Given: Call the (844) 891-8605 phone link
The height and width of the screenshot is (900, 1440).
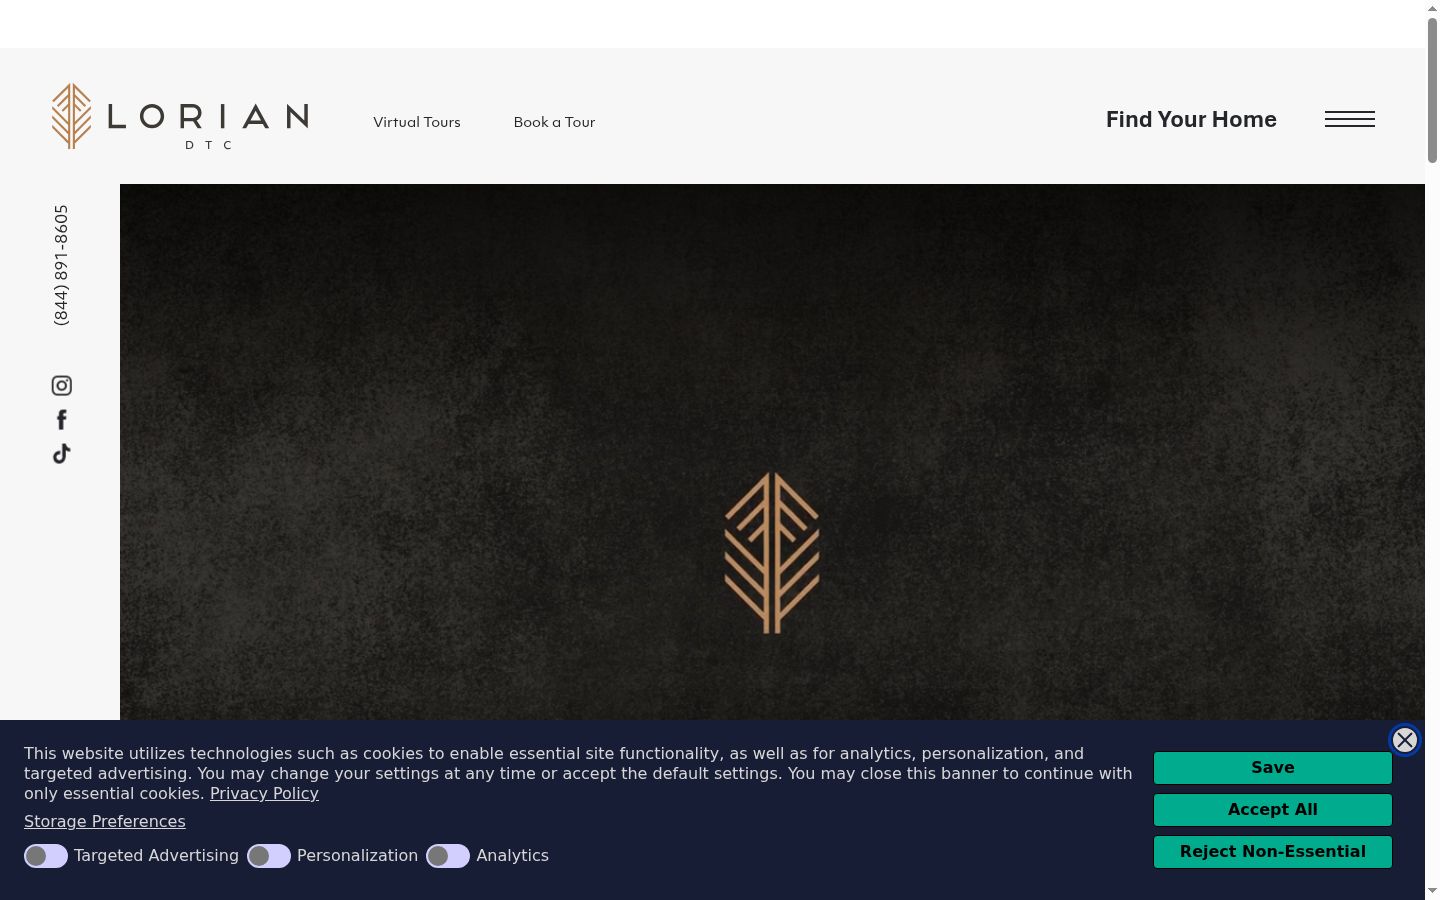Looking at the screenshot, I should tap(62, 265).
